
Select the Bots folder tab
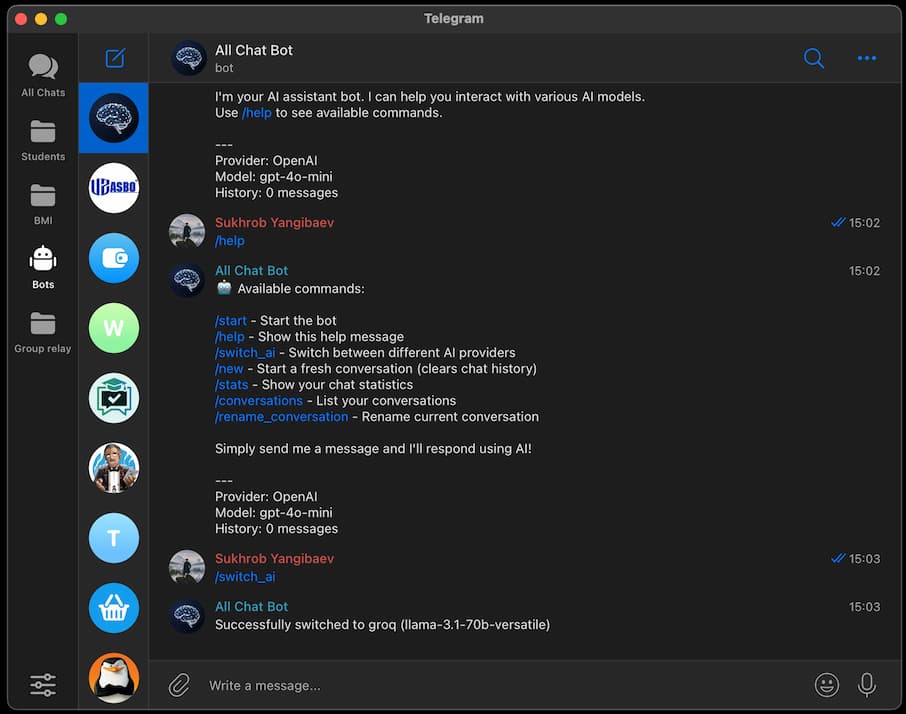pos(43,268)
